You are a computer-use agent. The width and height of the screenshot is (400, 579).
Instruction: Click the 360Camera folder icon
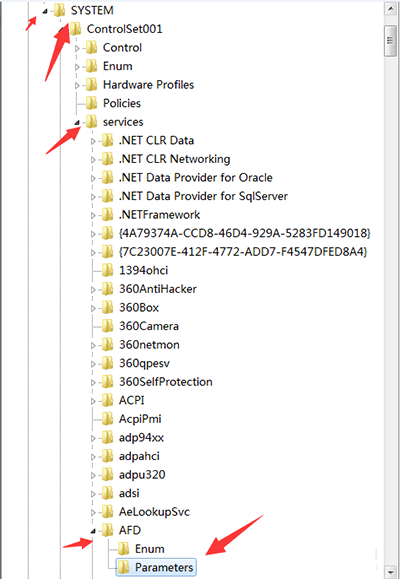point(107,326)
